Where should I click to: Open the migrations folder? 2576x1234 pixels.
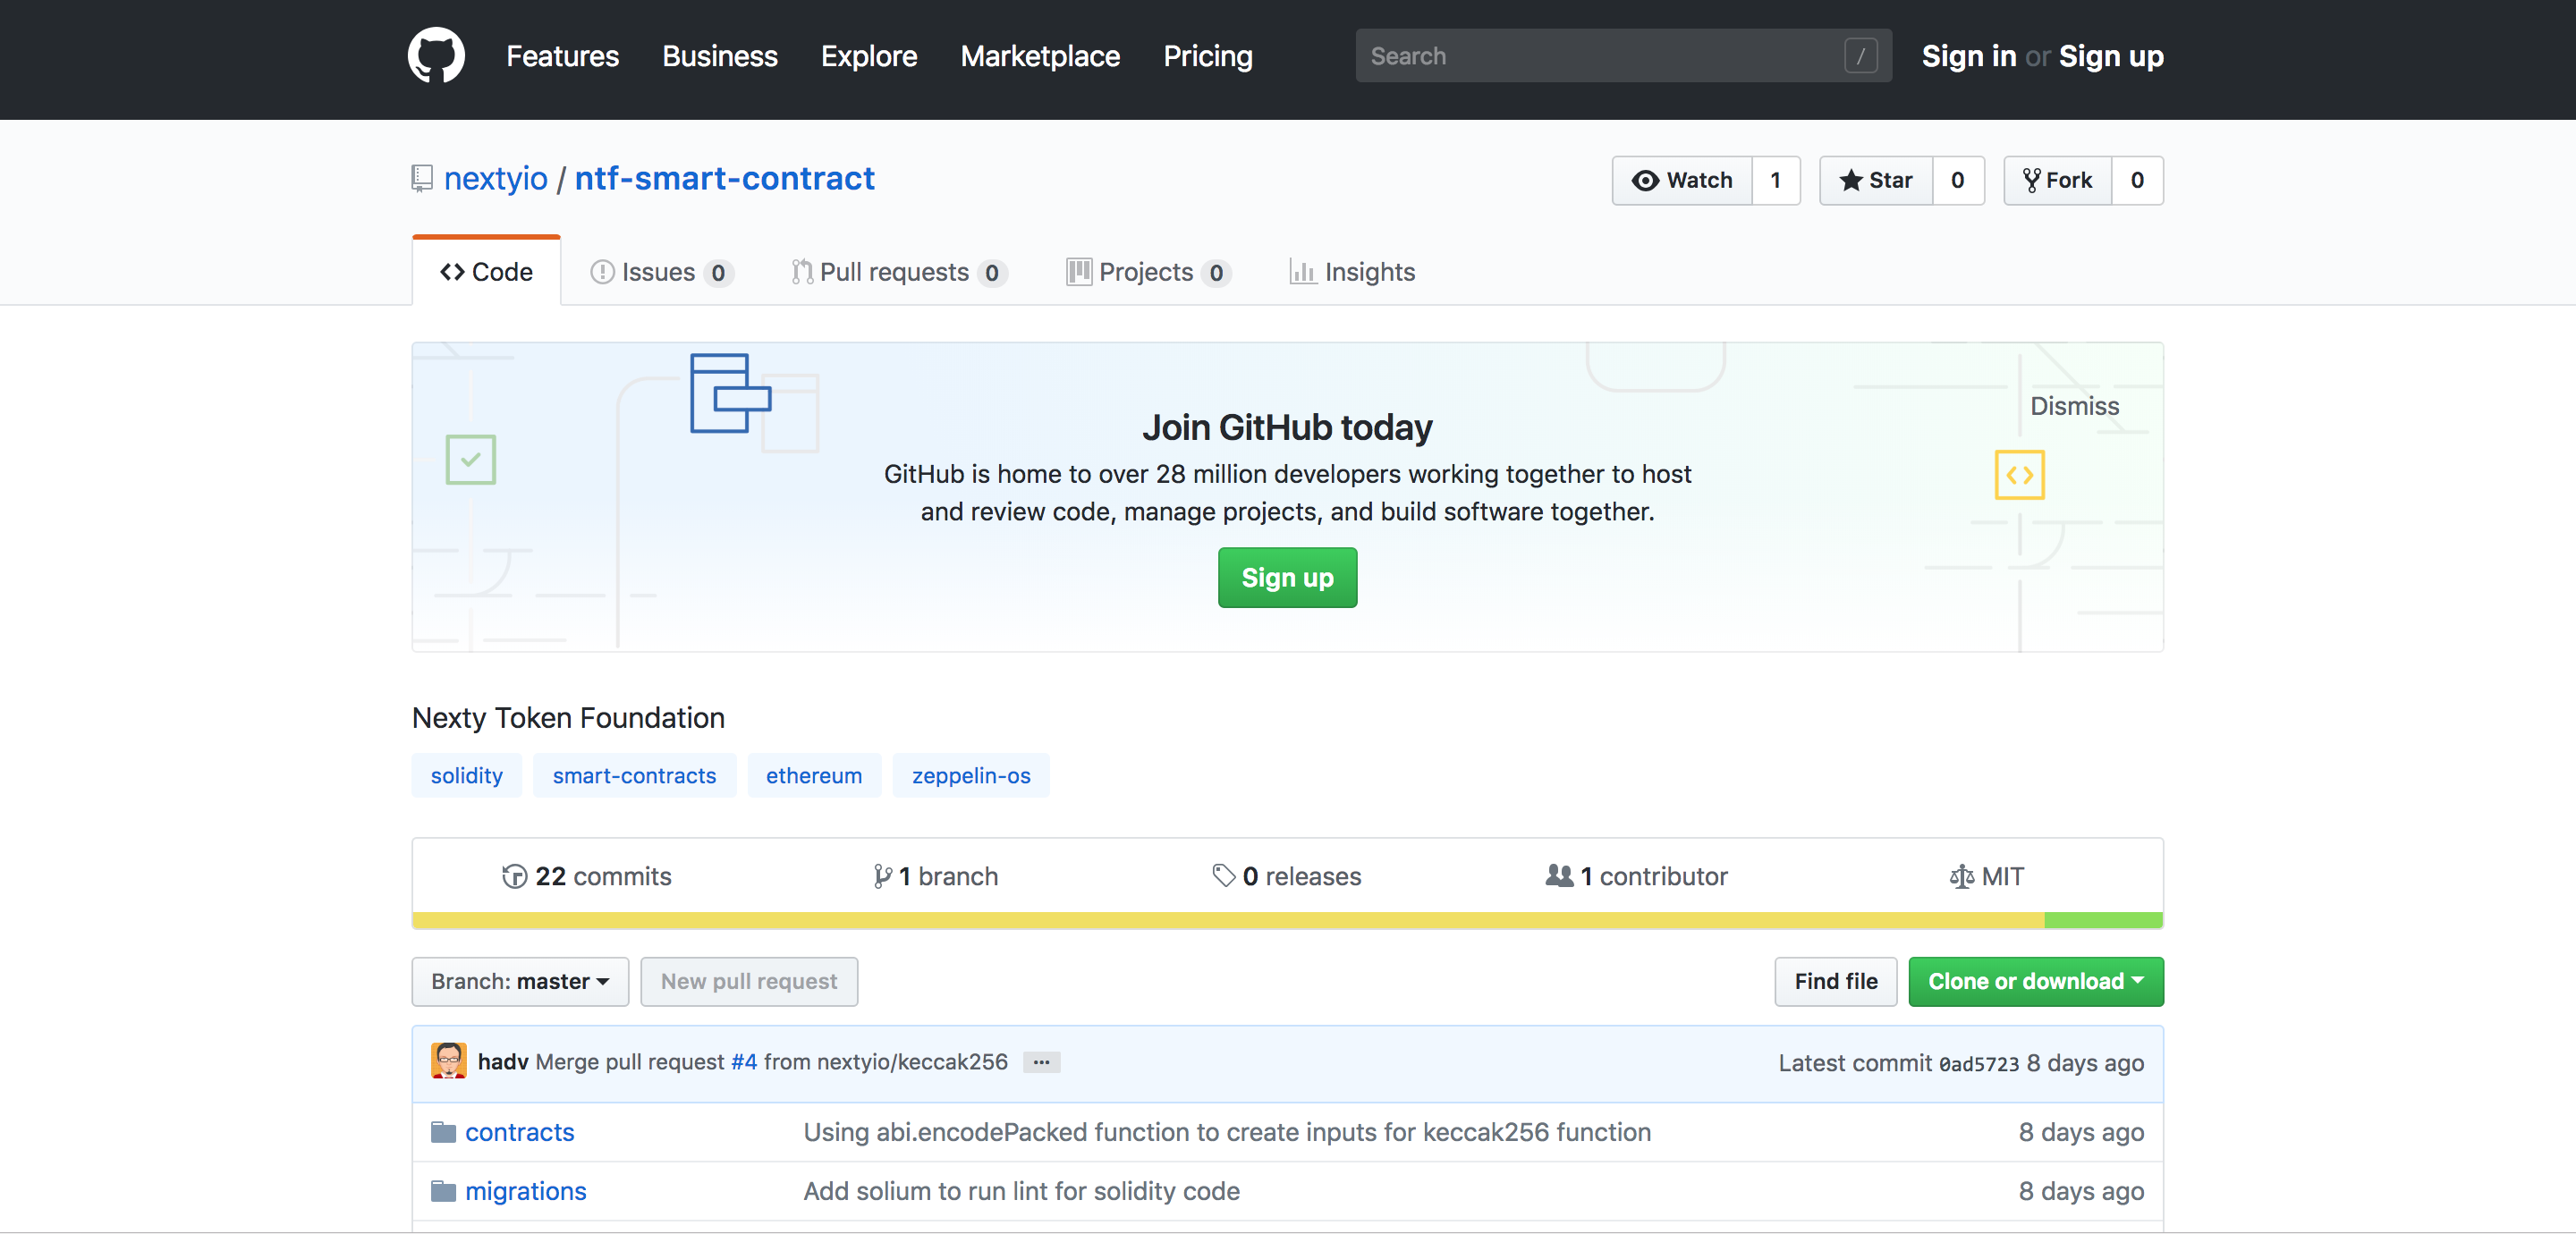[525, 1191]
